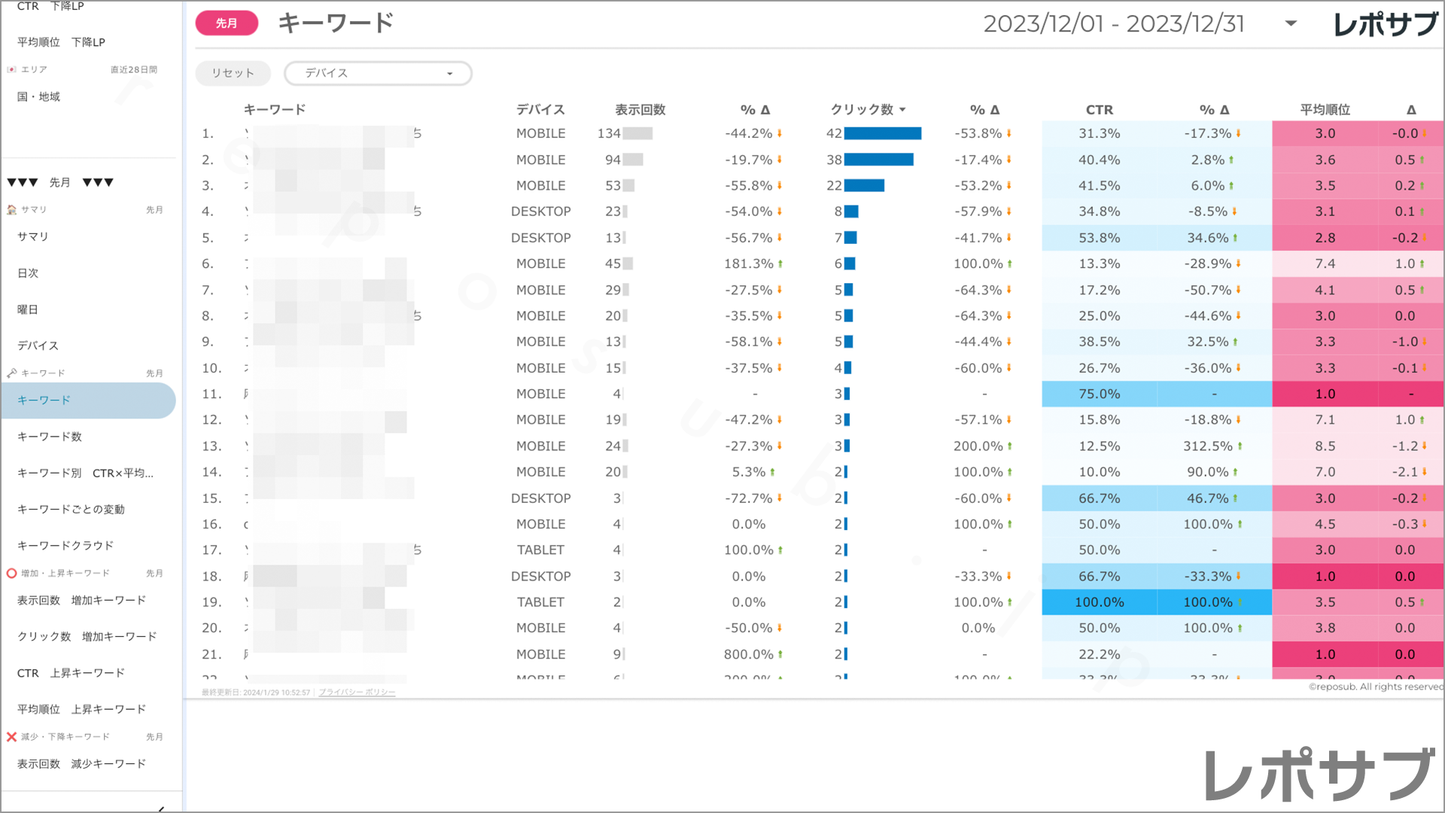Open the 2023/12/01 - 2023/12/31 date picker
1445x813 pixels.
point(1114,24)
